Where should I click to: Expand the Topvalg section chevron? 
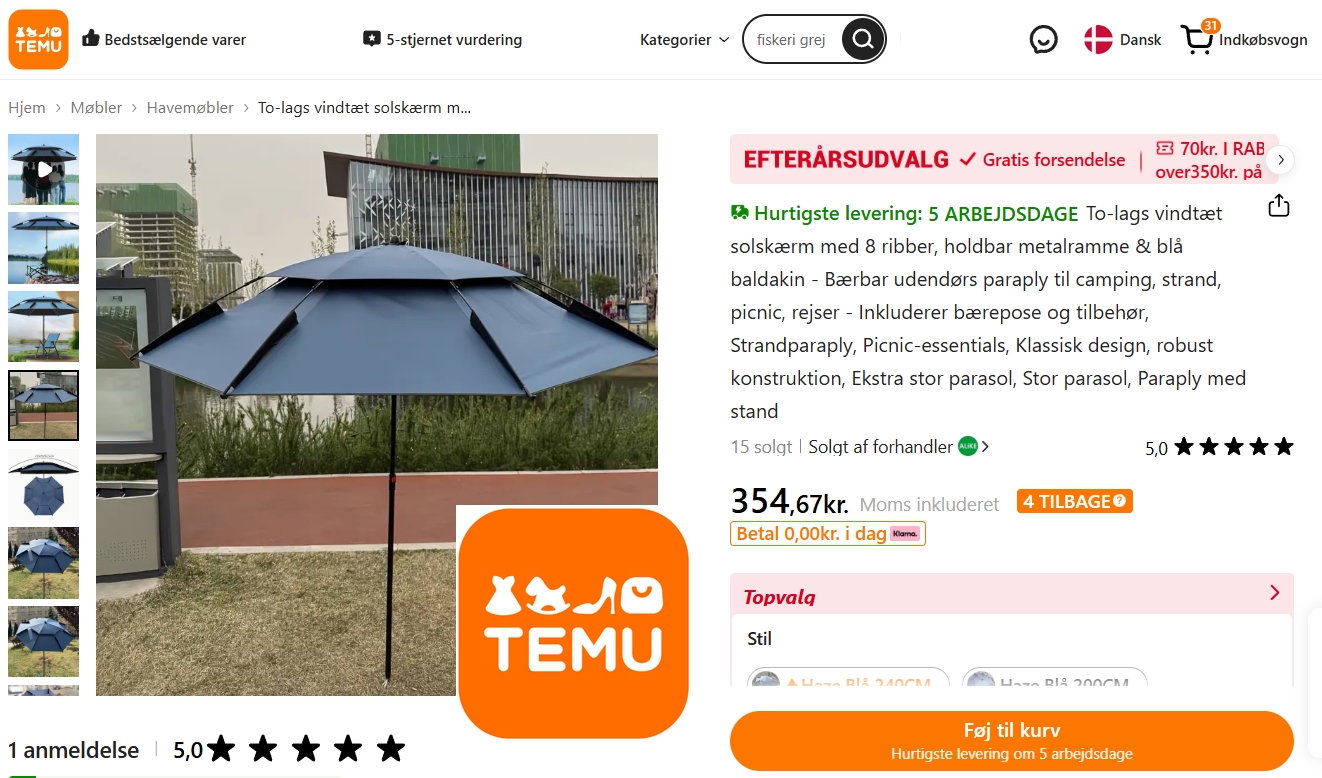(x=1275, y=593)
